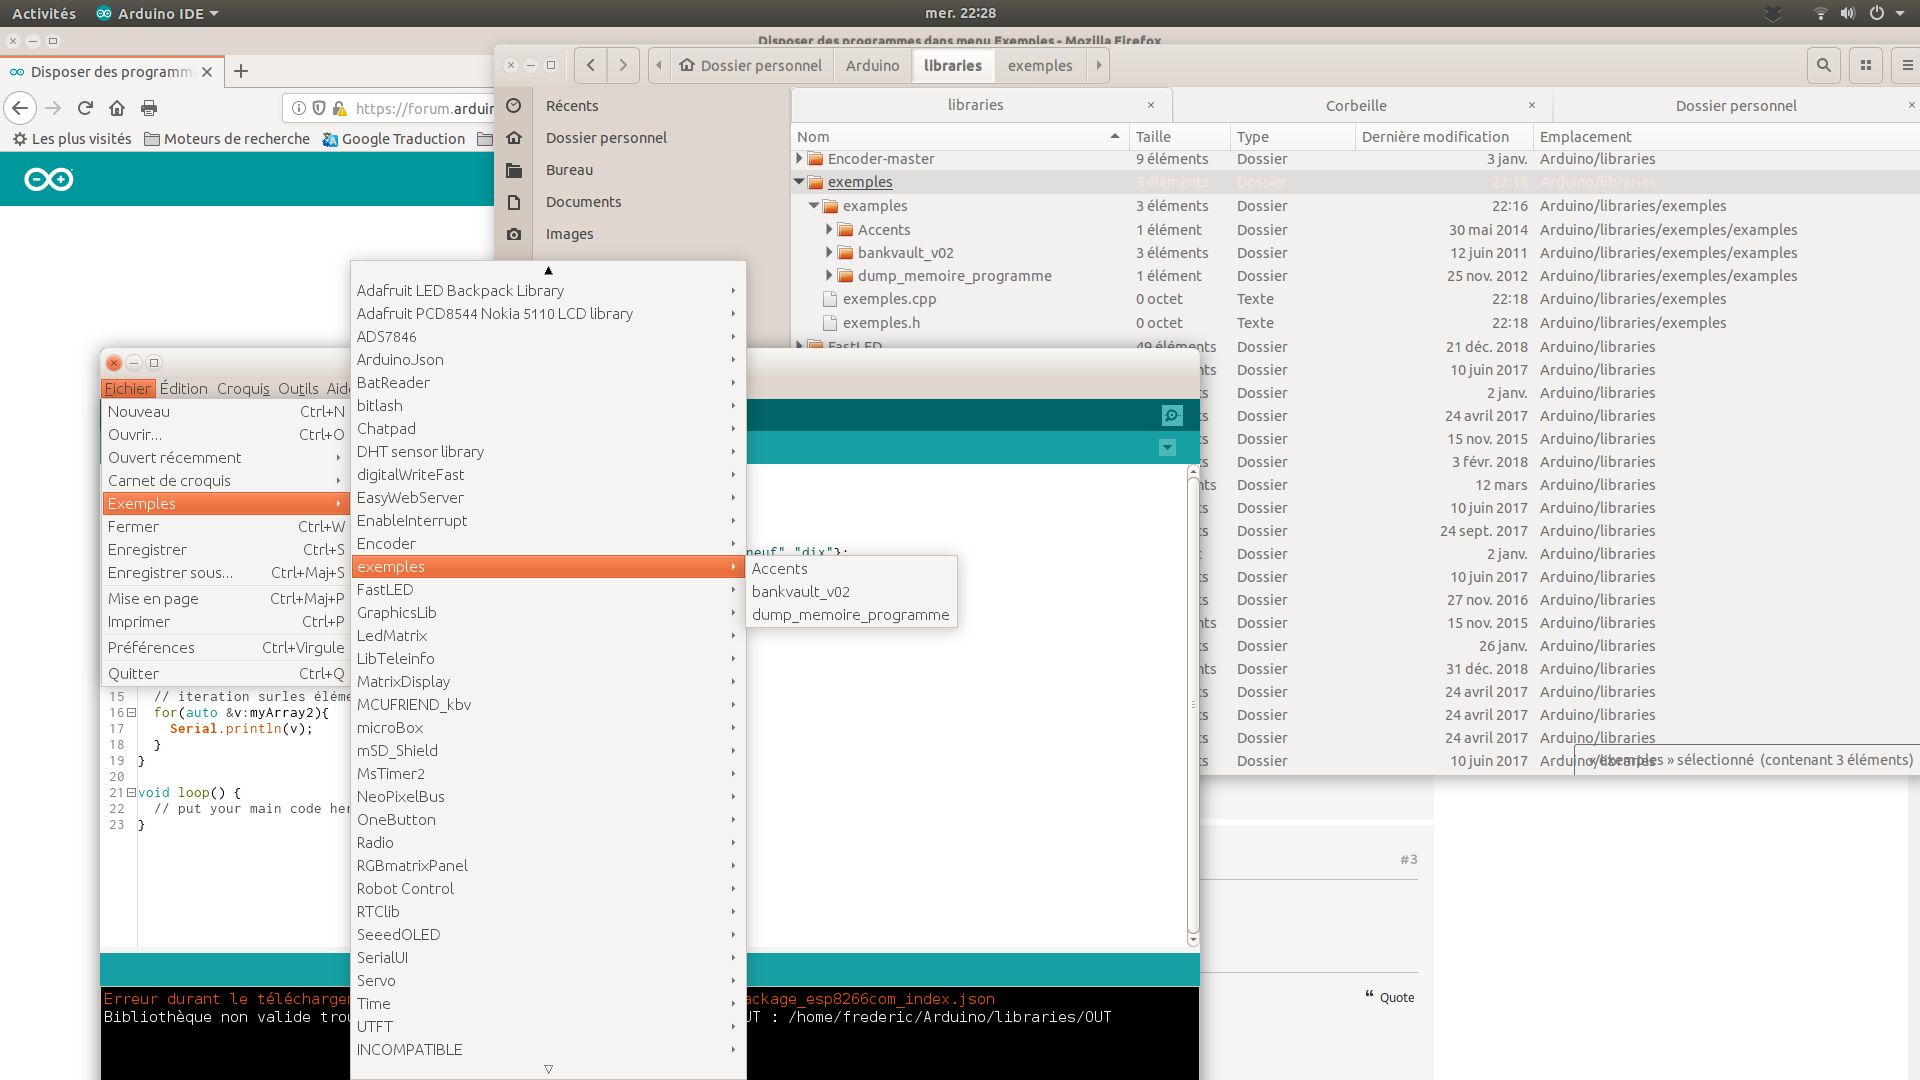Open the file manager hamburger menu

tap(1905, 65)
